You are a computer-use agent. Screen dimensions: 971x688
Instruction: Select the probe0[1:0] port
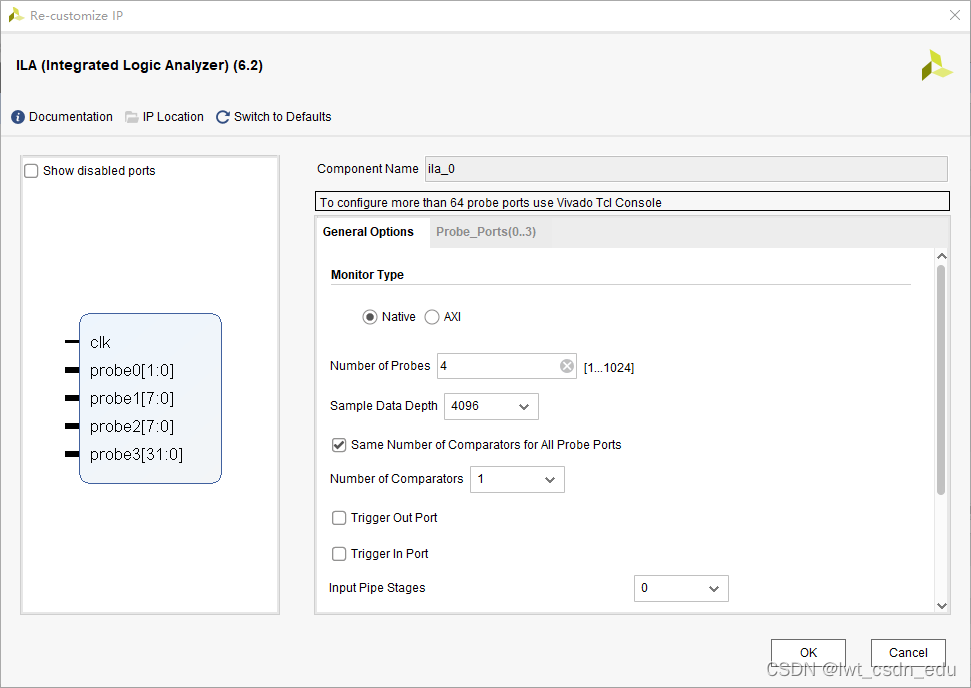(x=132, y=370)
